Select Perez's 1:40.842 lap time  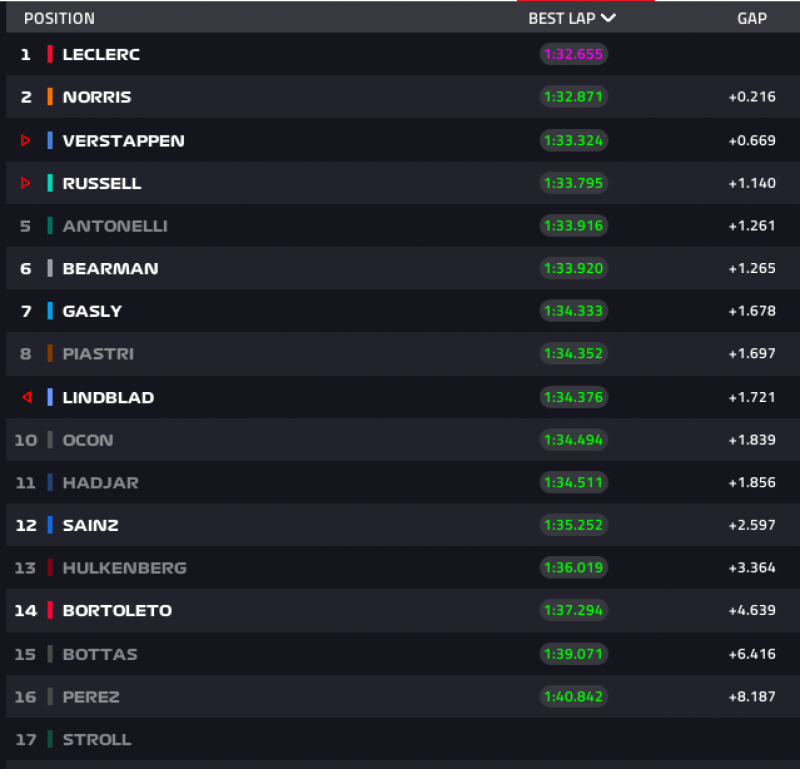coord(573,696)
